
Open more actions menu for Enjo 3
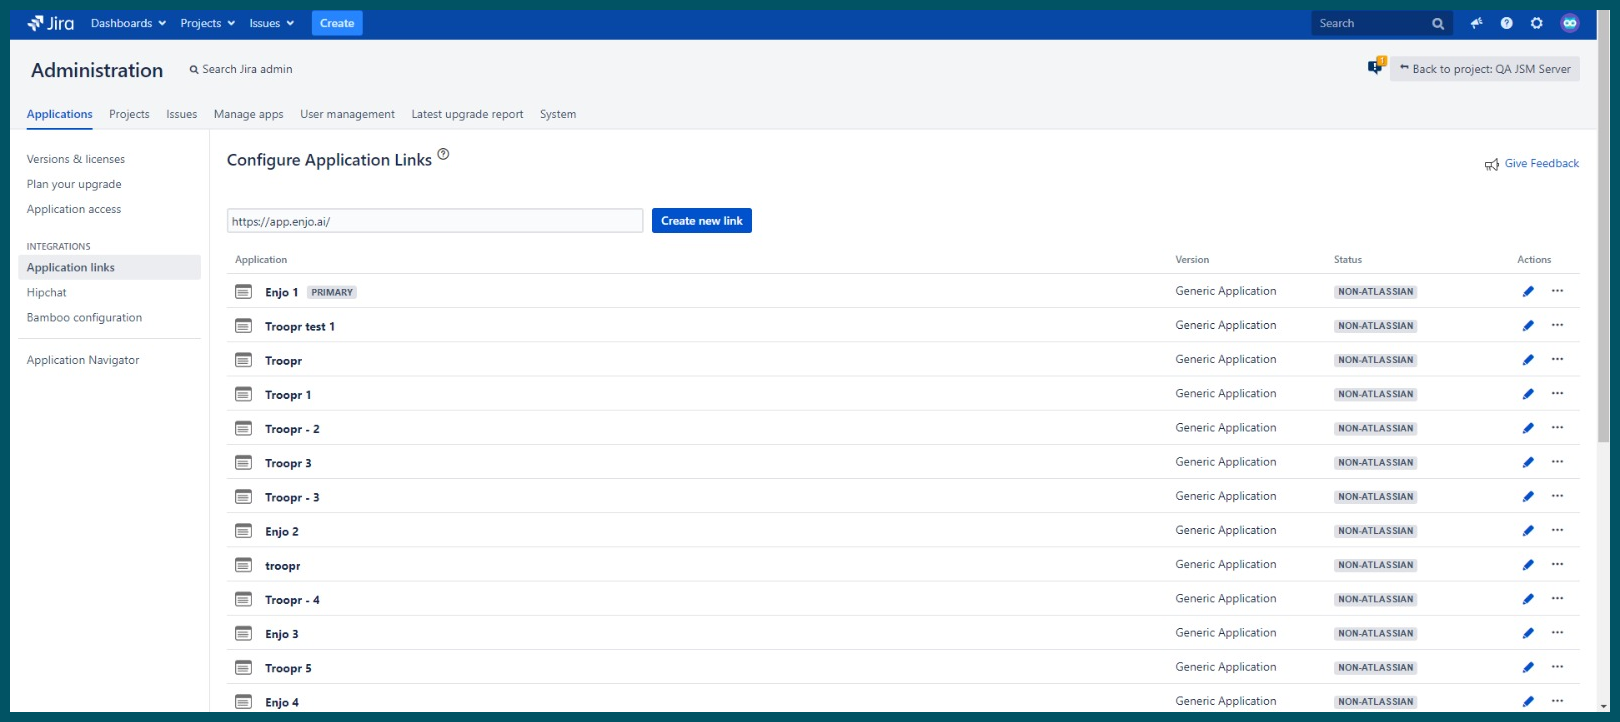click(1557, 633)
